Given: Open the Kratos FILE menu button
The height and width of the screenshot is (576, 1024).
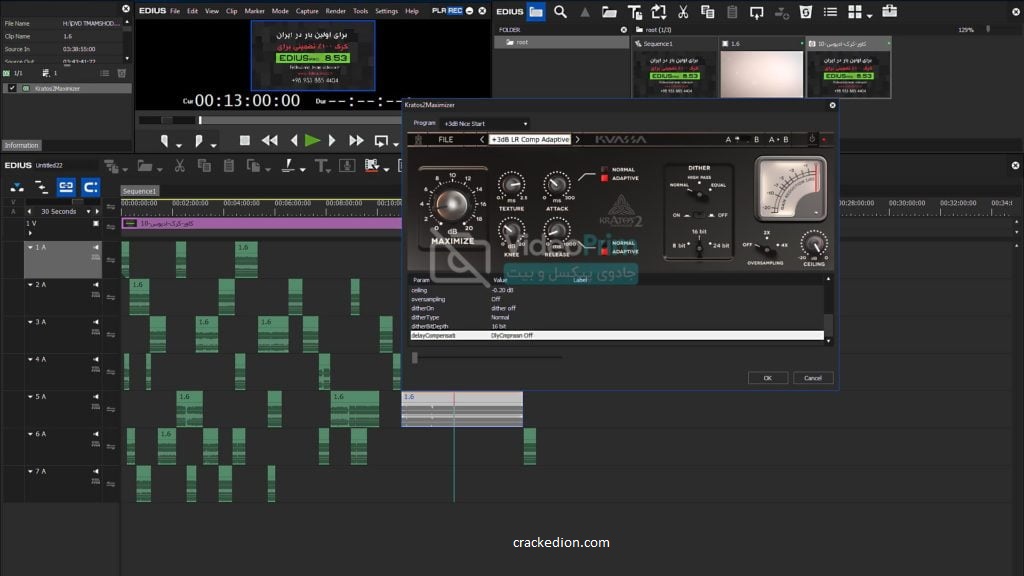Looking at the screenshot, I should click(446, 139).
